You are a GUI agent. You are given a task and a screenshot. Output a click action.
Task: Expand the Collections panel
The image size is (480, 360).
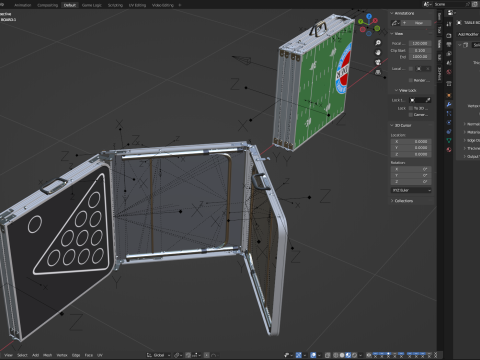click(x=402, y=201)
